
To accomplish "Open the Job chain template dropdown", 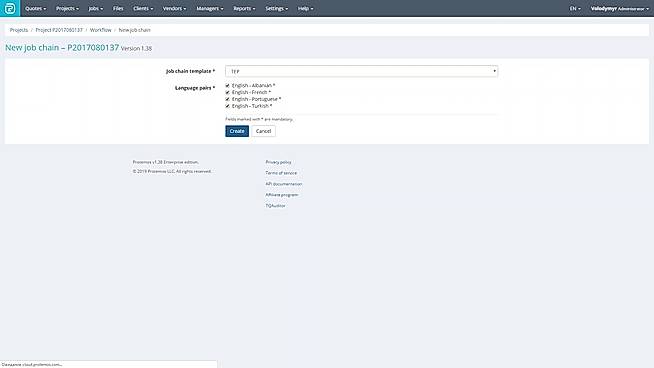I will (x=361, y=71).
